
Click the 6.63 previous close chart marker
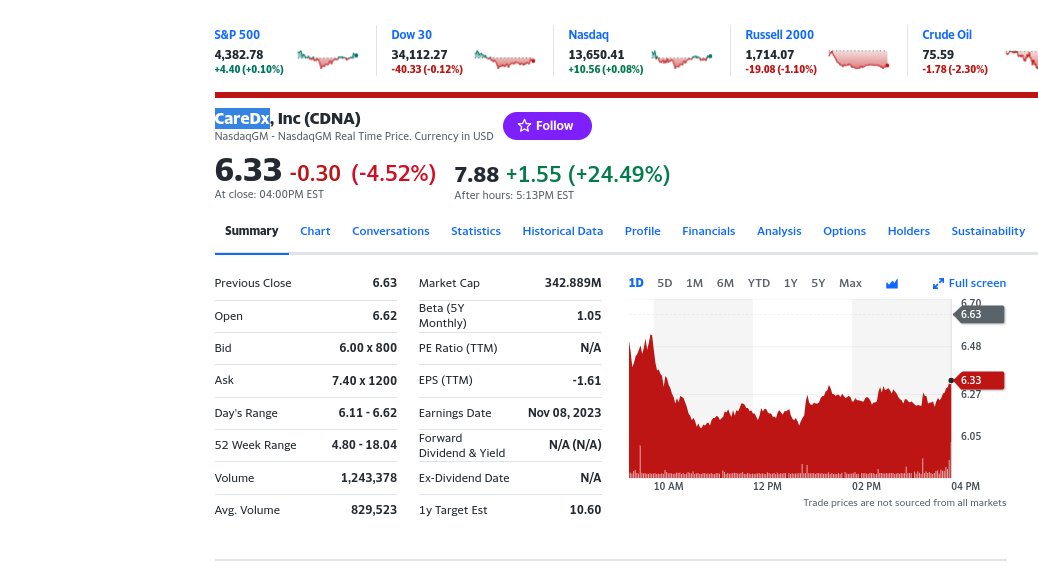tap(980, 314)
